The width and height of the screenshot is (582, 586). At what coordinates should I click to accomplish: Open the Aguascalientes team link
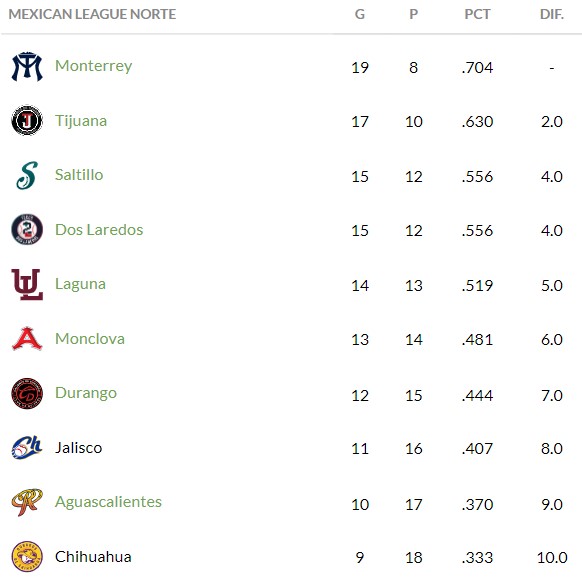pos(108,502)
